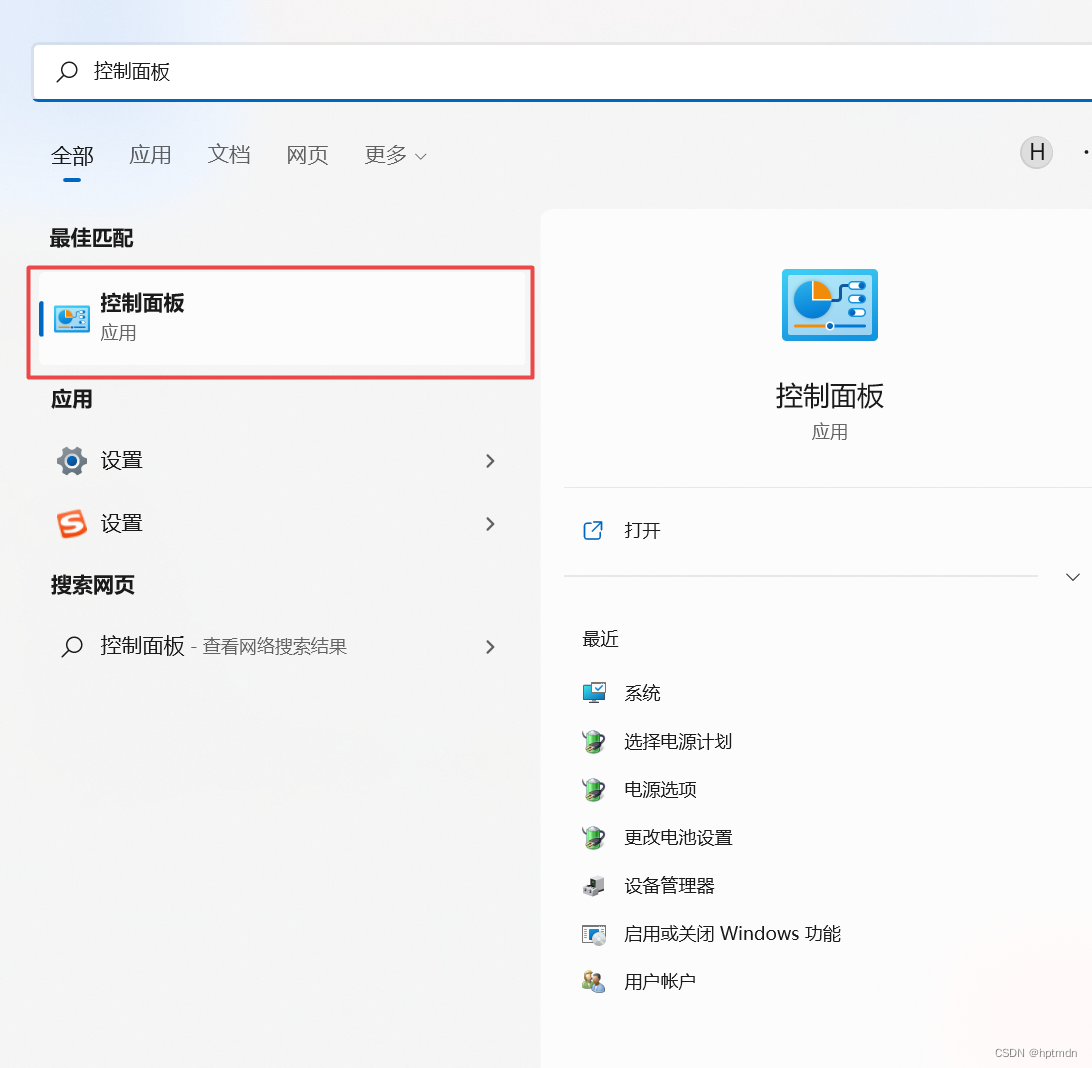1092x1068 pixels.
Task: Click the 电源选项 battery icon
Action: [594, 790]
